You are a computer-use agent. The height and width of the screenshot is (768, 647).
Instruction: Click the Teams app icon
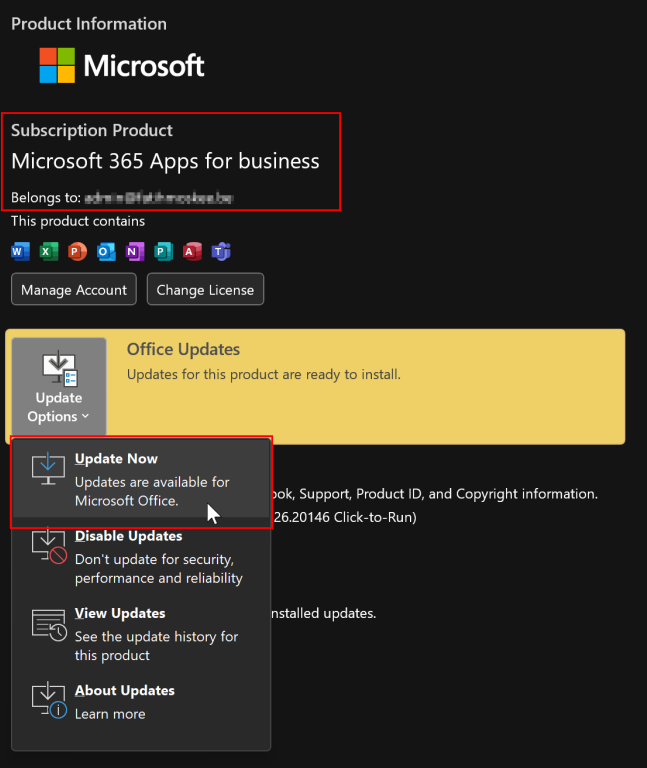221,251
